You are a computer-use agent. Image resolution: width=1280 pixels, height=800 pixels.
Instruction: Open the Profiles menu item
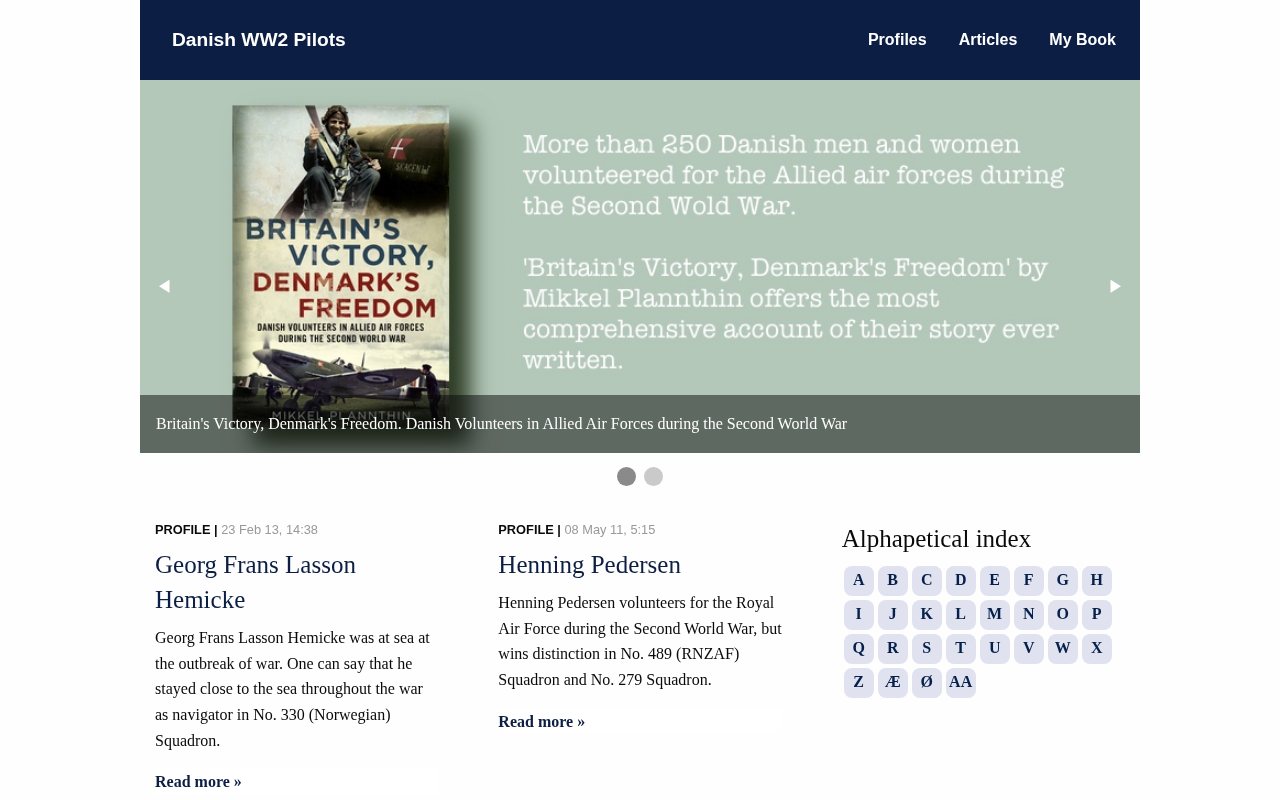click(897, 40)
